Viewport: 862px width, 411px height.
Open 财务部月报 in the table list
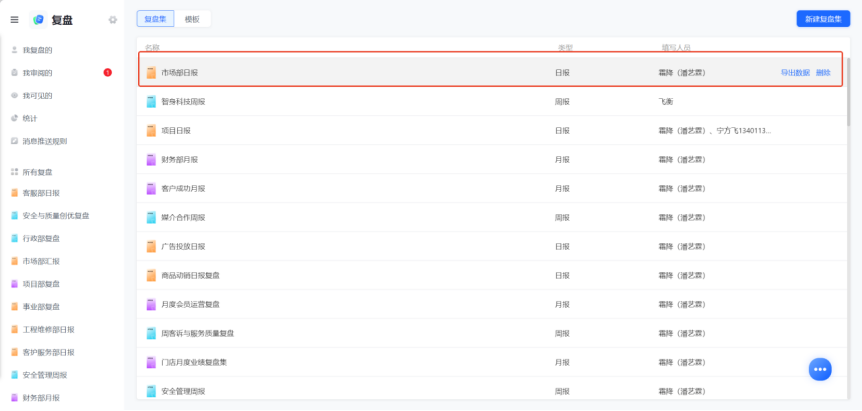coord(179,160)
